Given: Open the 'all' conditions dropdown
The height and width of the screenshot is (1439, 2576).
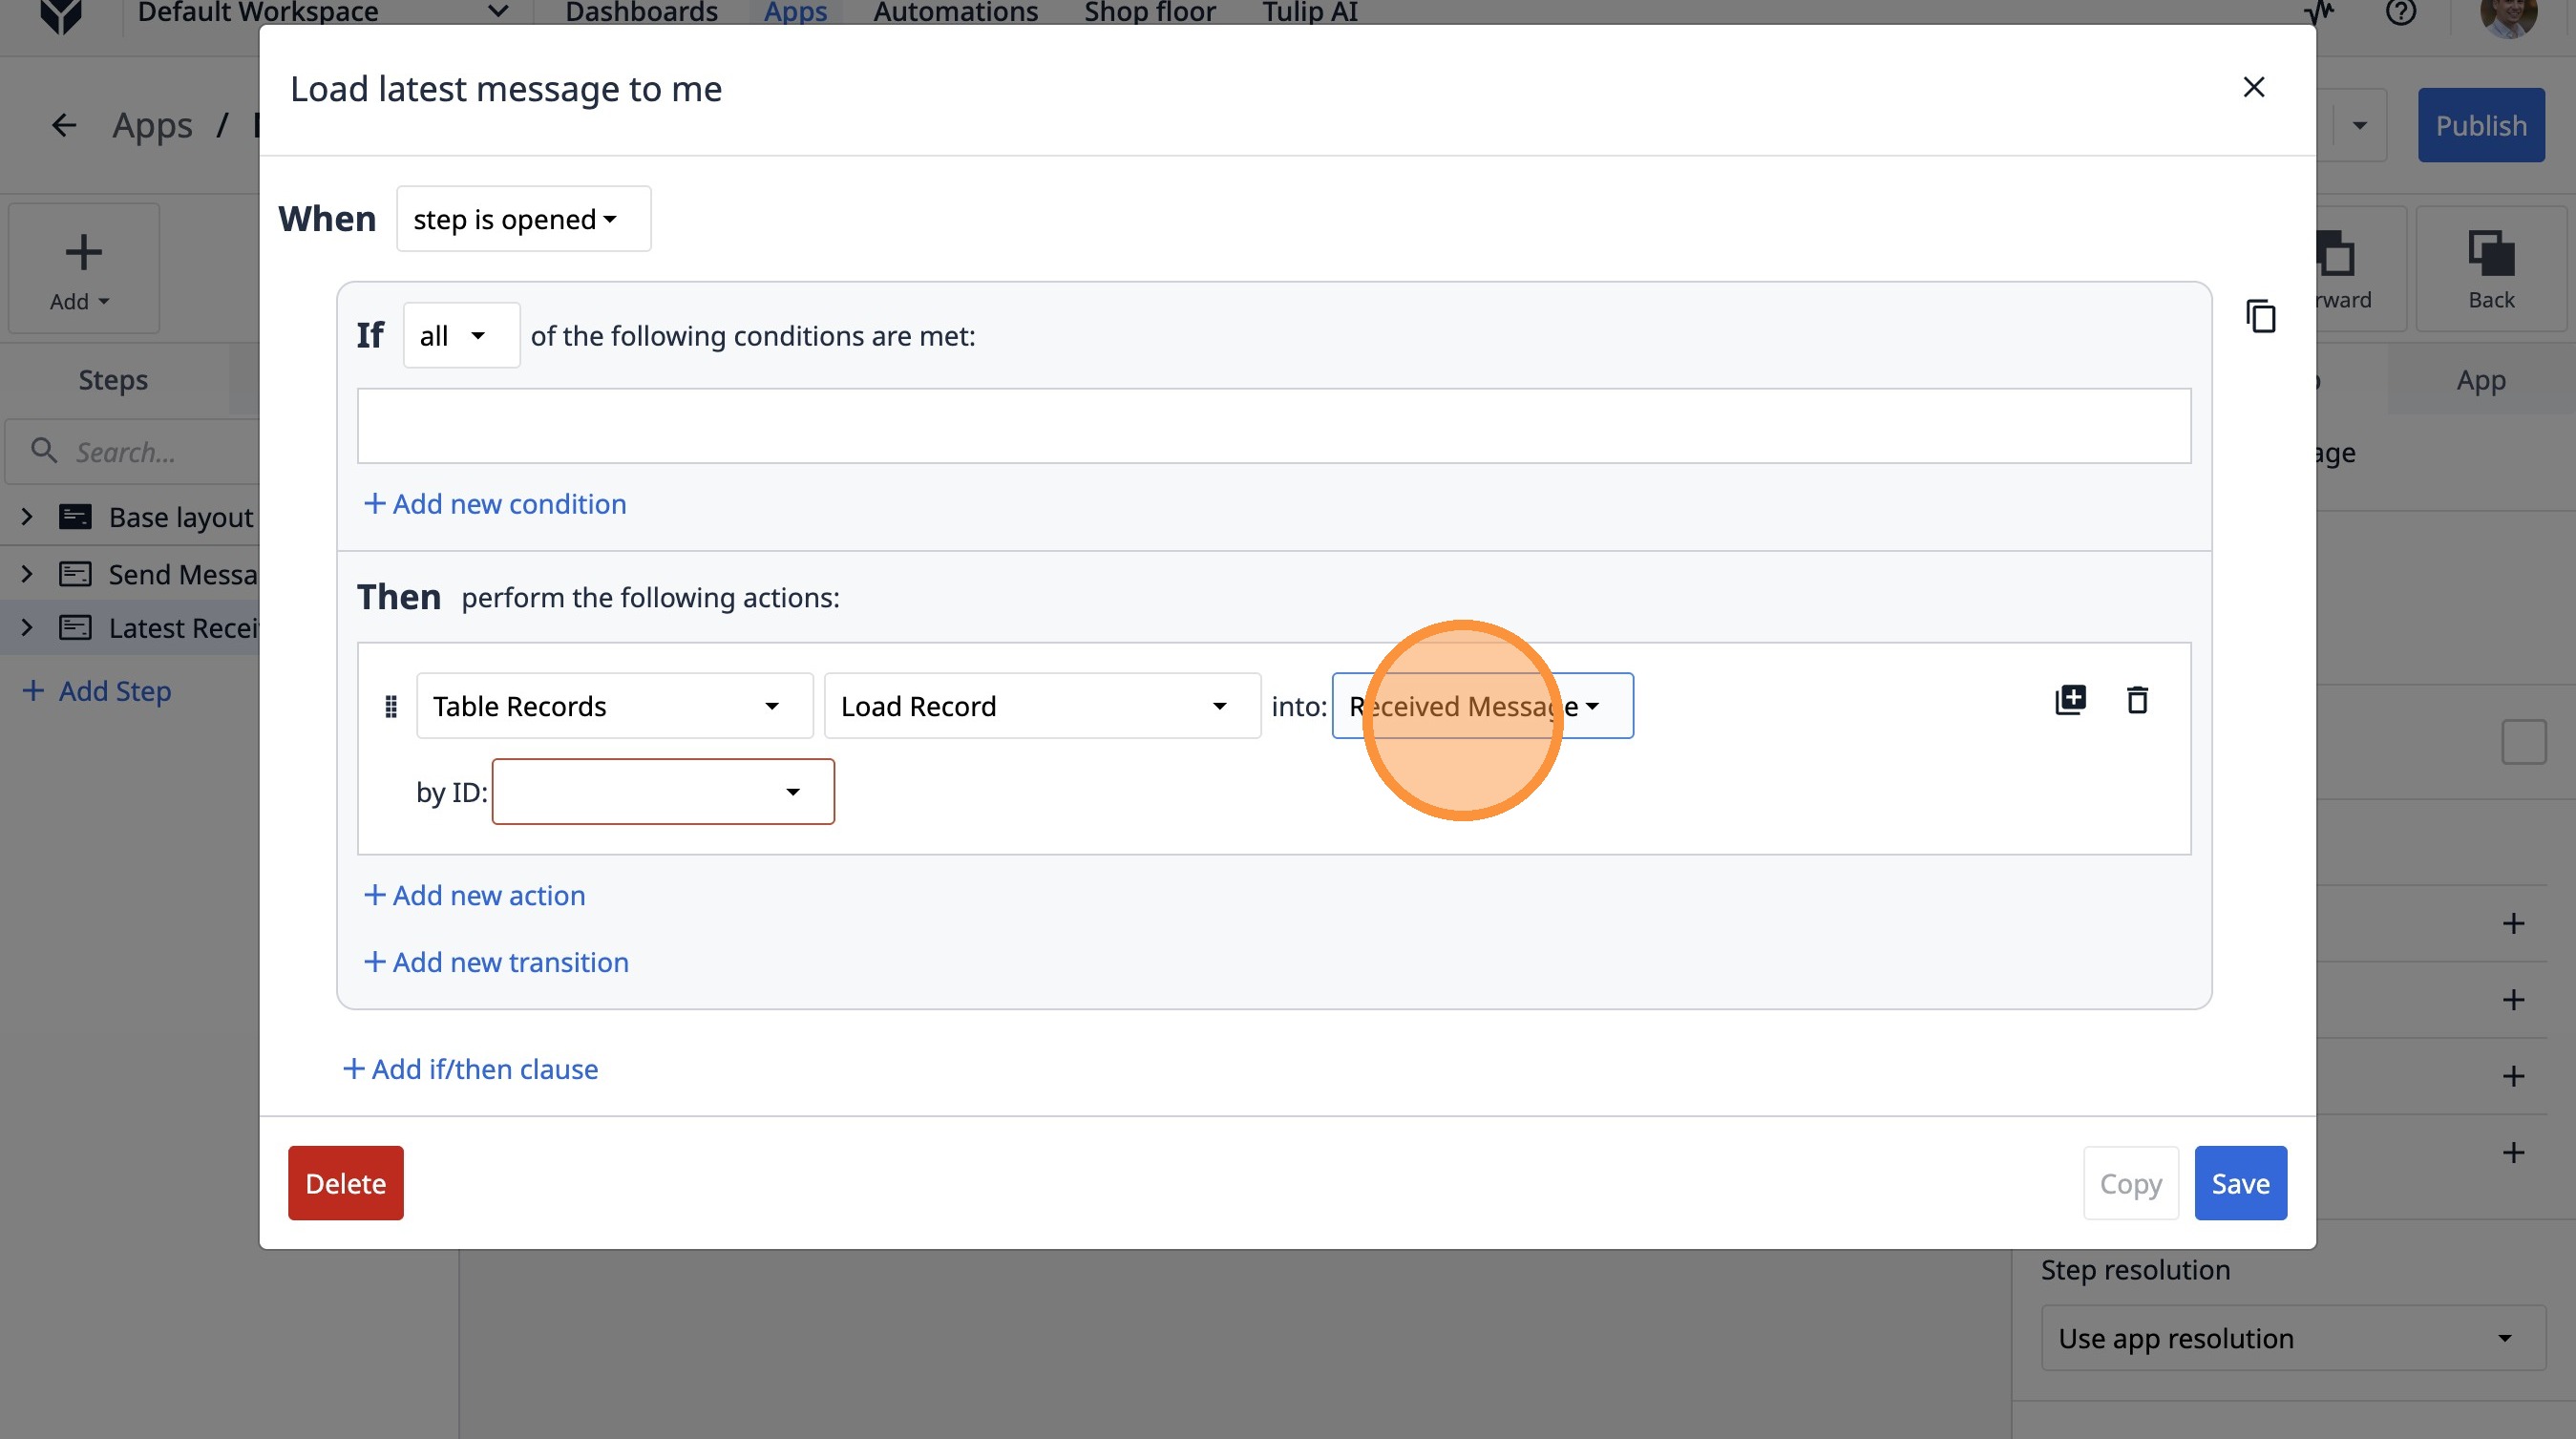Looking at the screenshot, I should (461, 336).
